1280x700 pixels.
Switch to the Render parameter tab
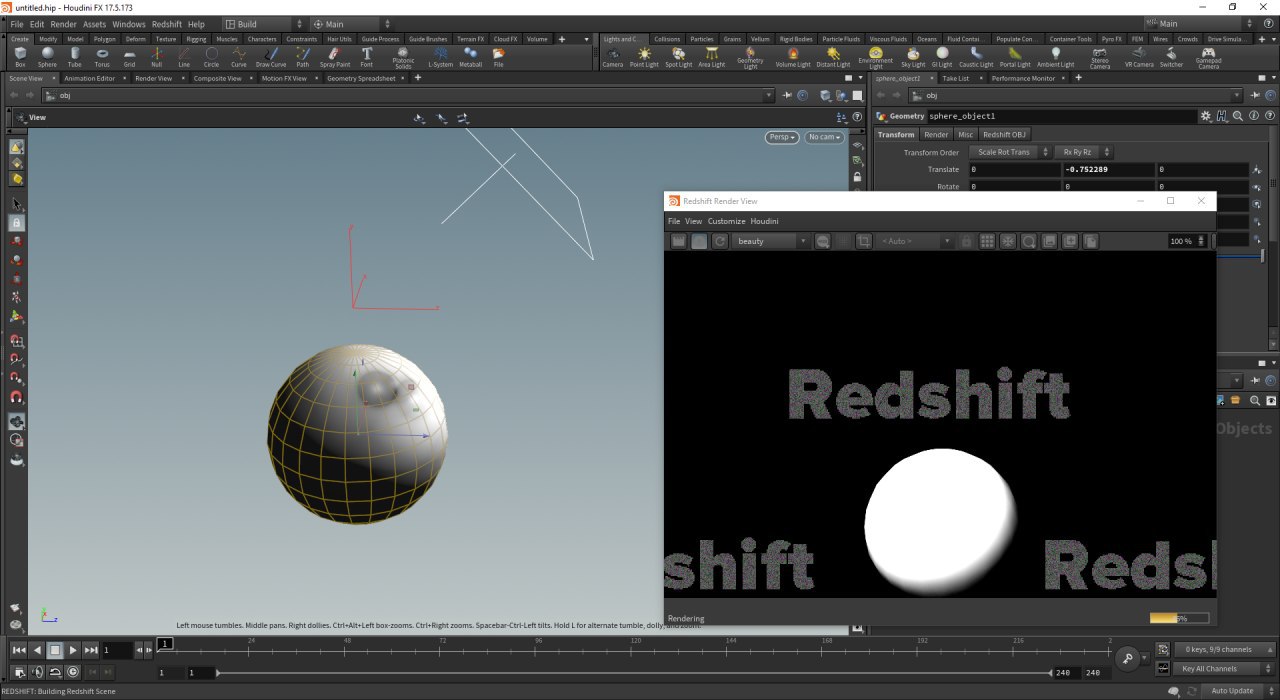(936, 134)
